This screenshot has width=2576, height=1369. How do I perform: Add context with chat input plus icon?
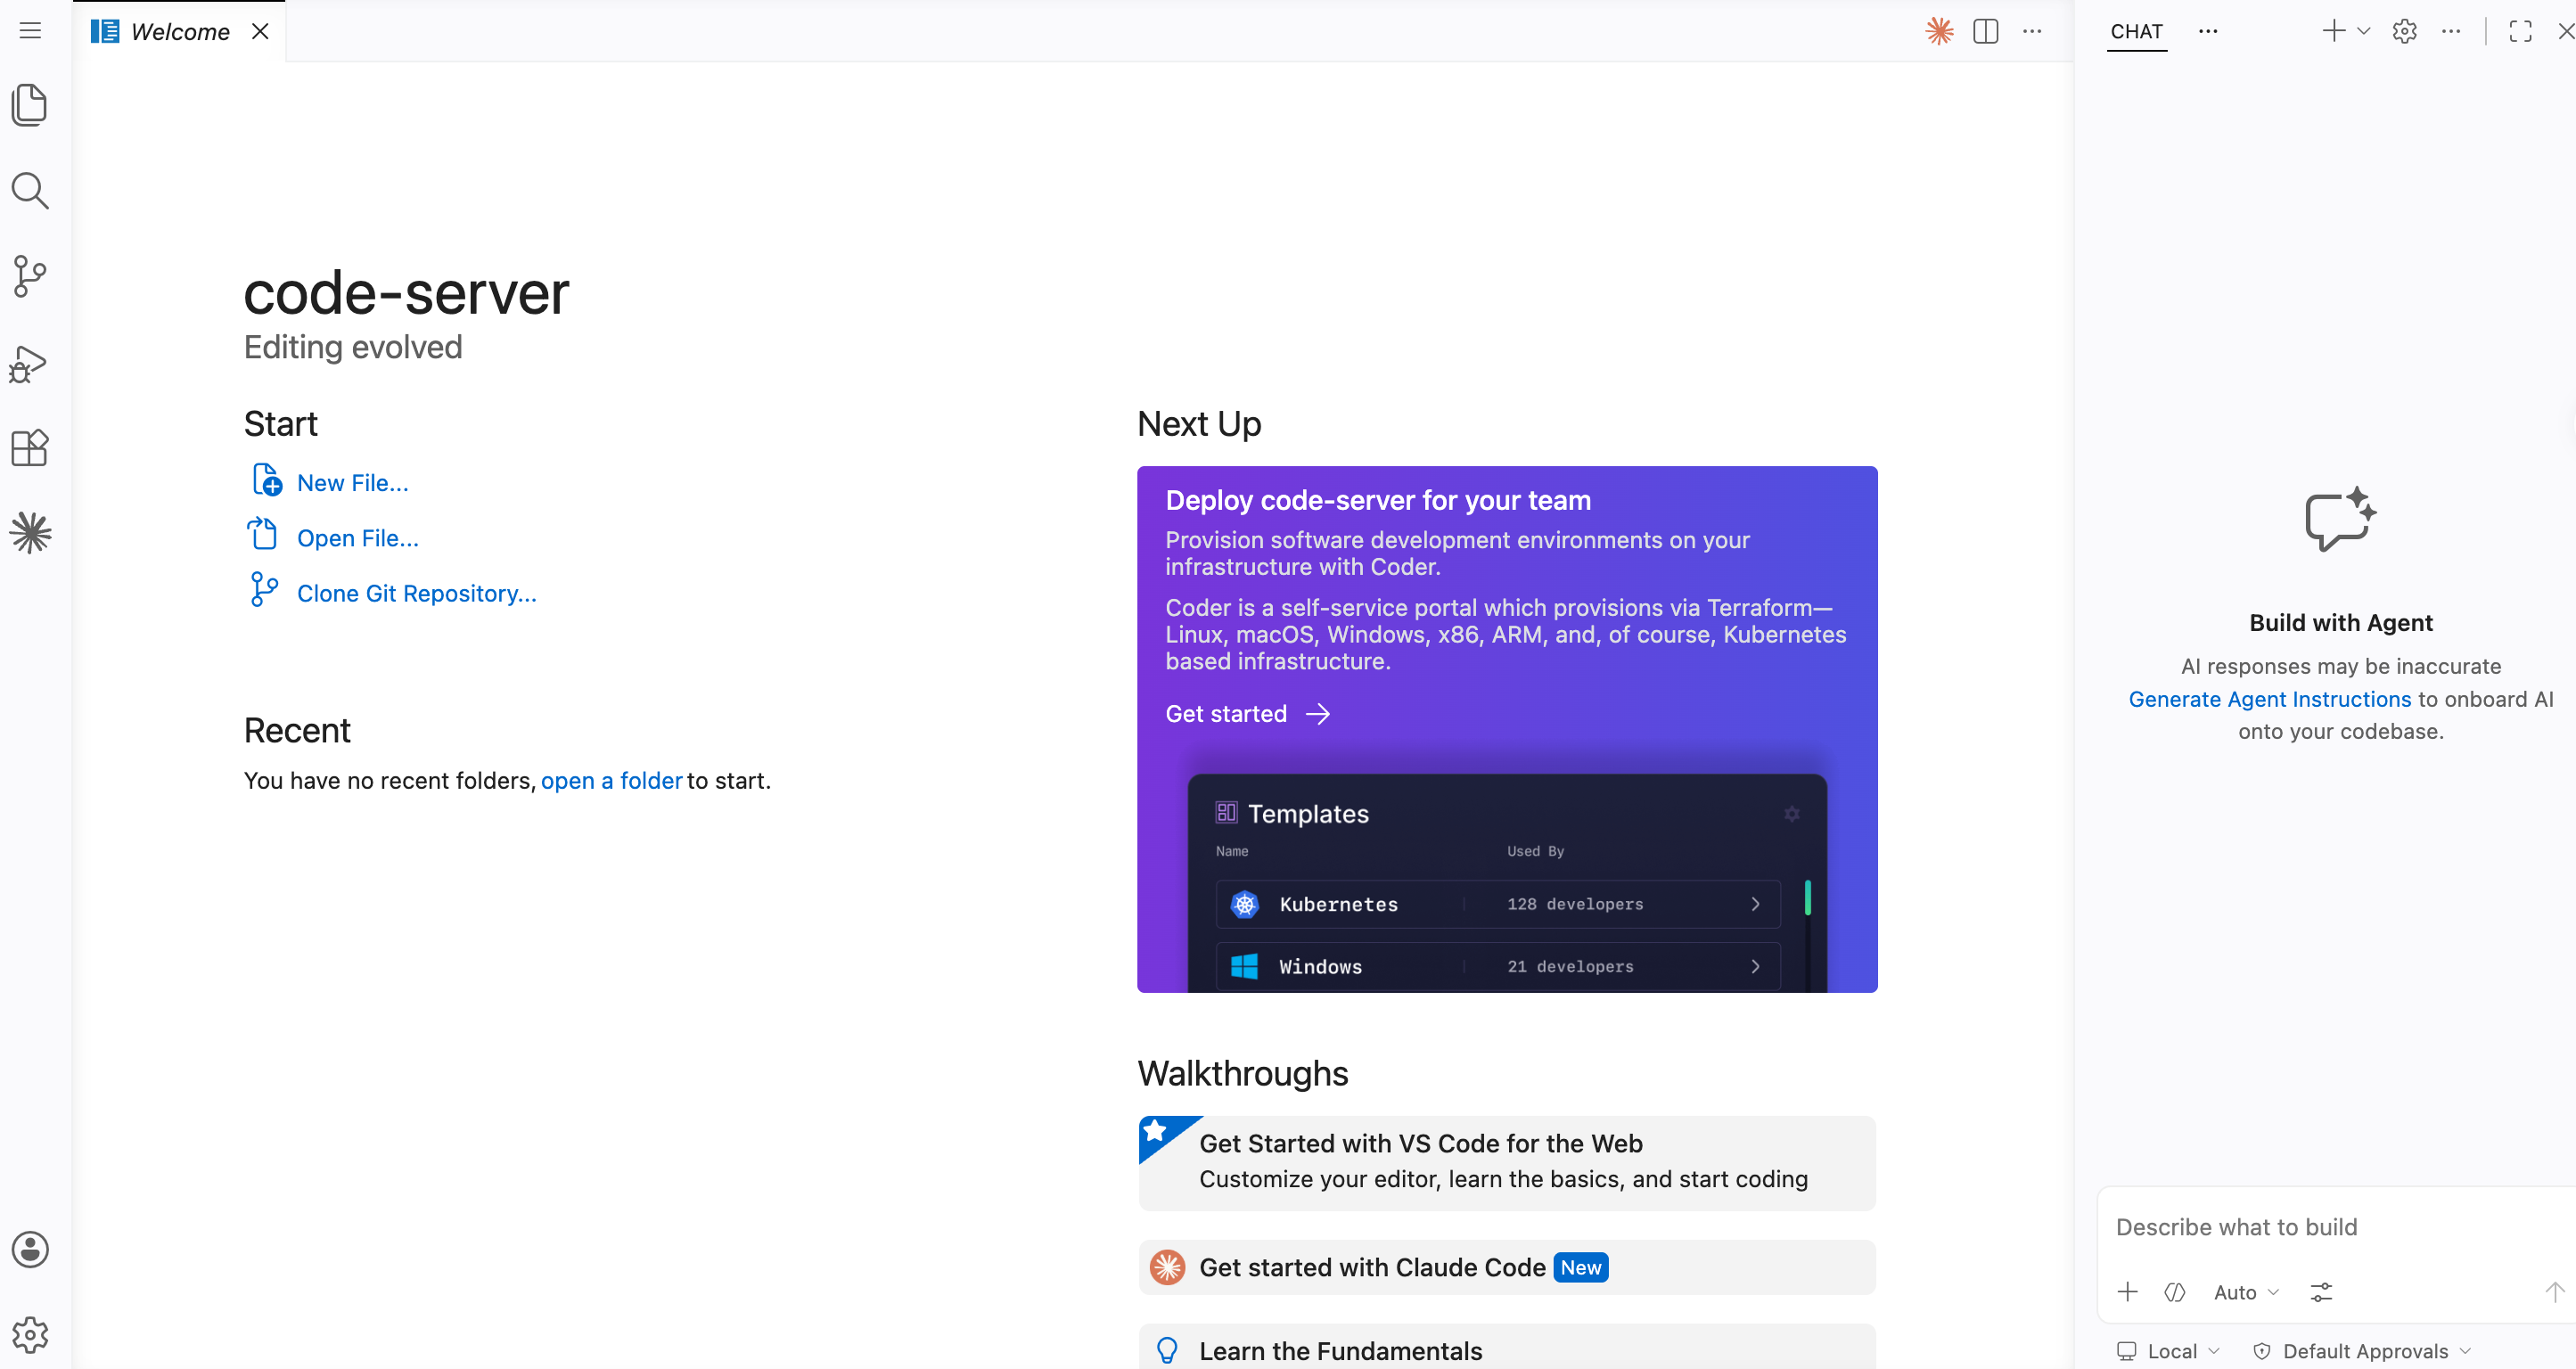[x=2128, y=1292]
